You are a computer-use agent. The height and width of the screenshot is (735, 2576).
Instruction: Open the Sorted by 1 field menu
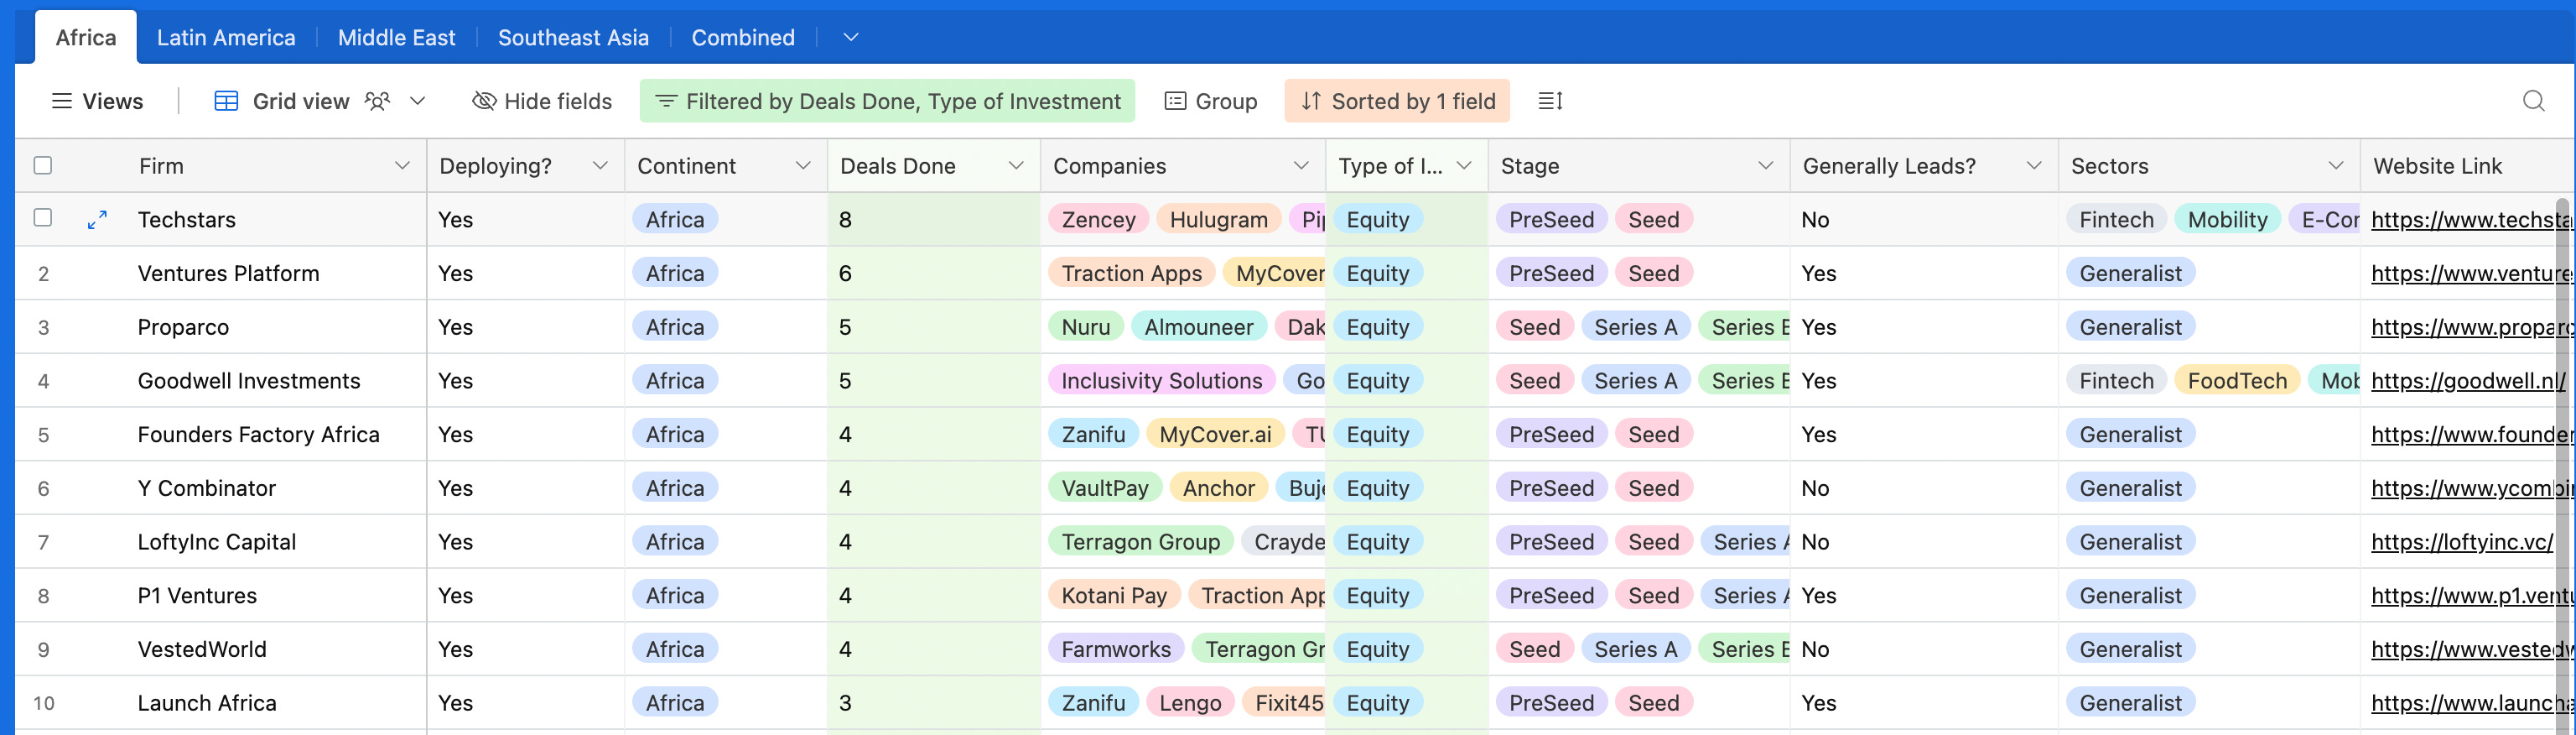(x=1397, y=101)
